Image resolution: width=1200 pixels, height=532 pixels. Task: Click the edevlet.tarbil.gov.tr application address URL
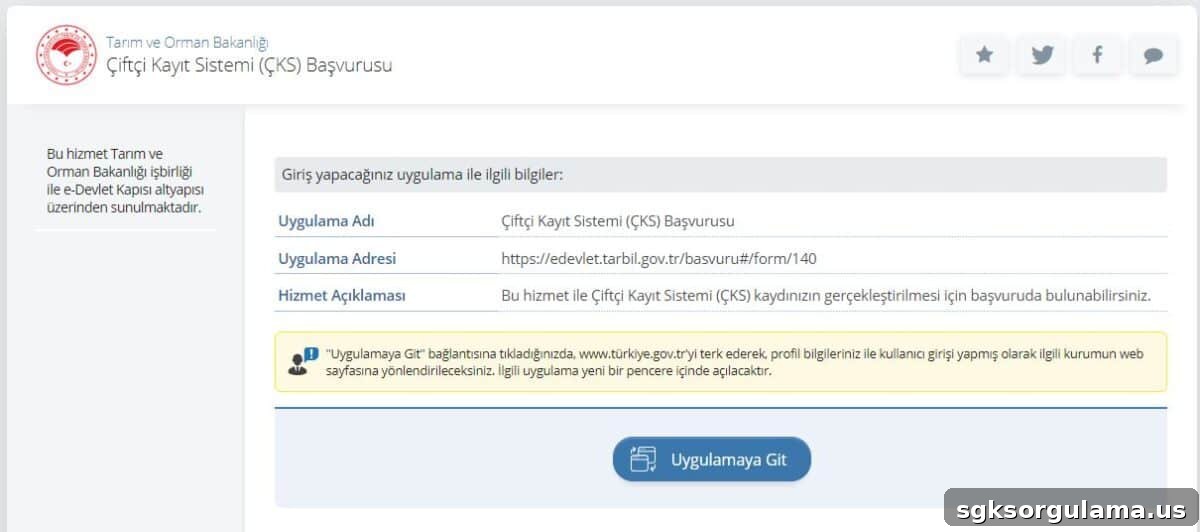(x=659, y=259)
